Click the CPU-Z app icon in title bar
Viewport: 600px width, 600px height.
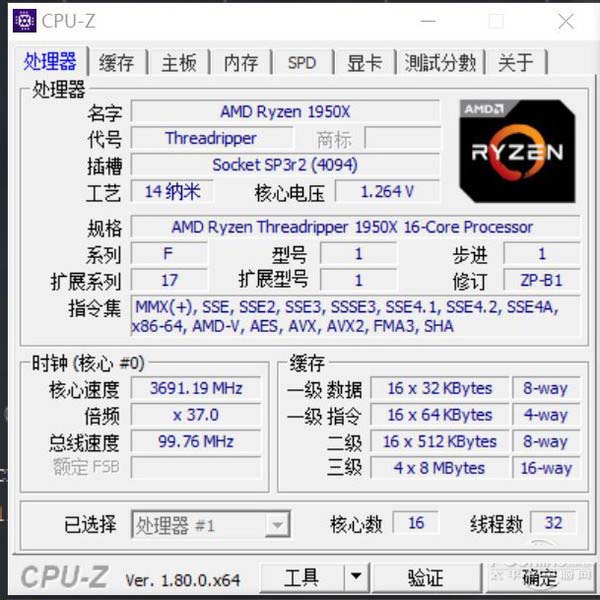coord(24,21)
